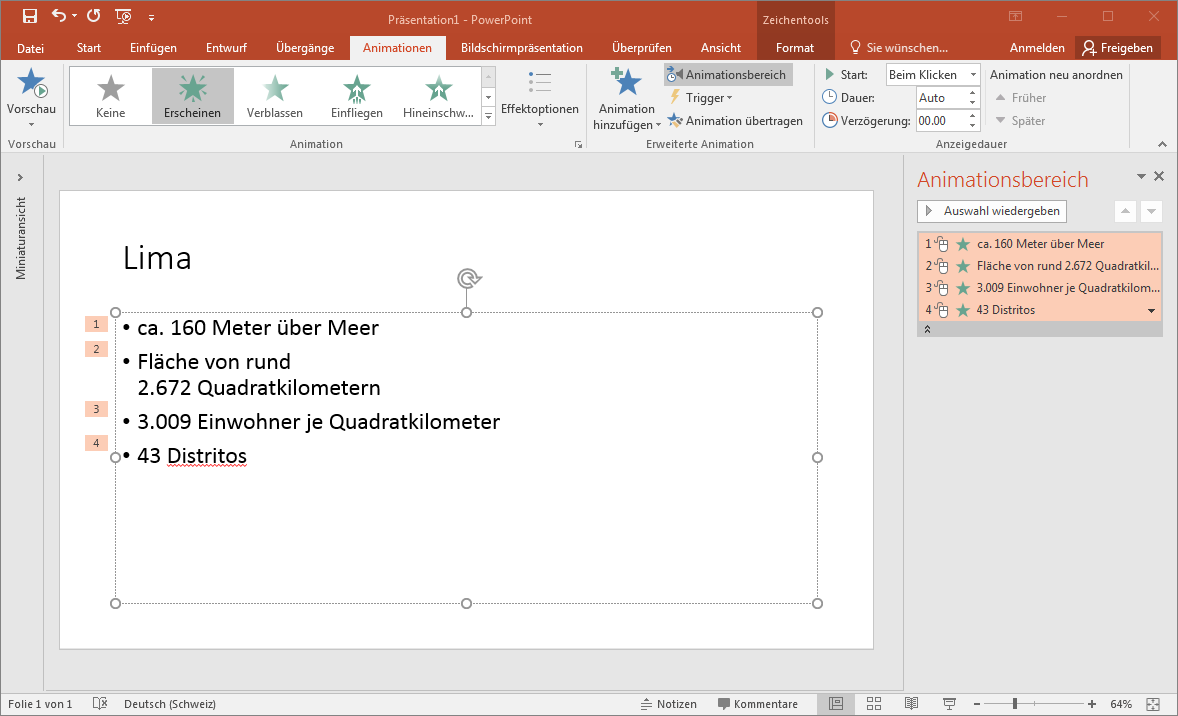This screenshot has height=716, width=1178.
Task: Open Animationsbereich pane options arrow
Action: (1141, 177)
